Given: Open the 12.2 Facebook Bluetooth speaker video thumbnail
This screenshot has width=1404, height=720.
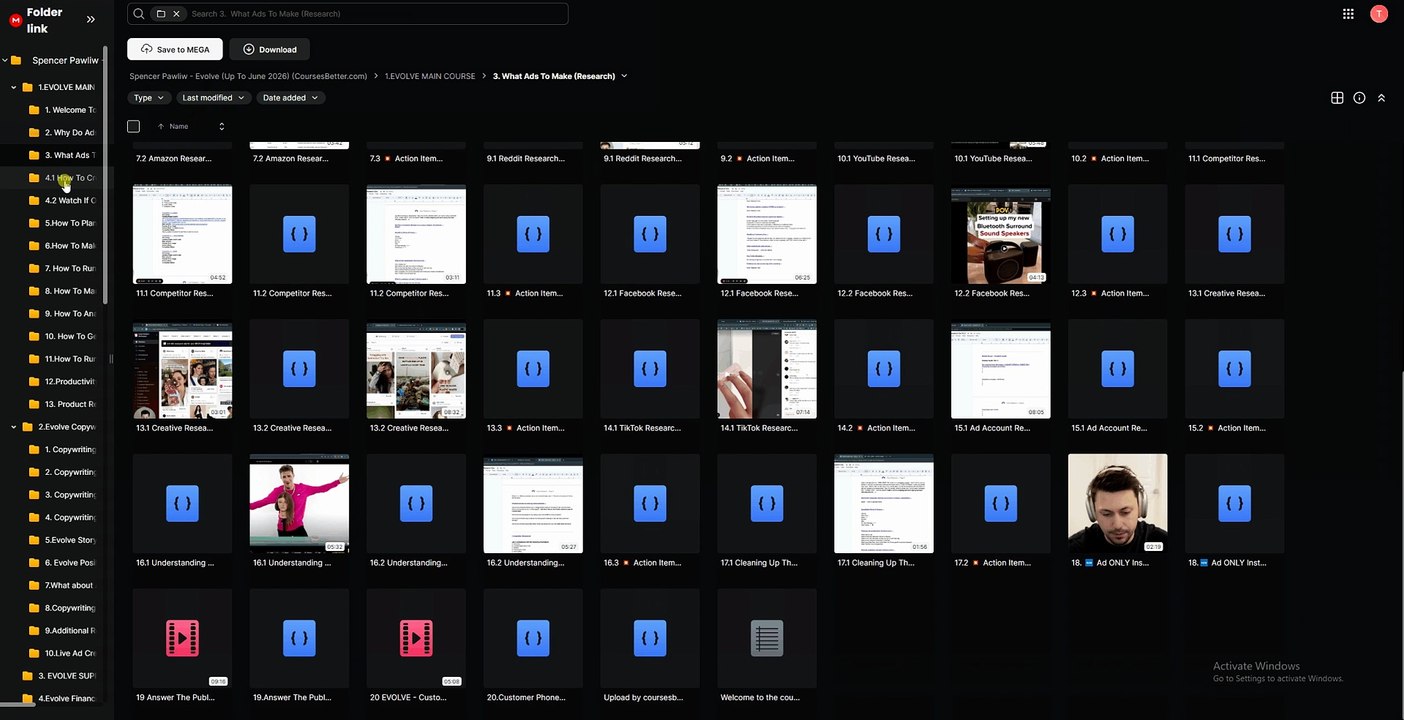Looking at the screenshot, I should pyautogui.click(x=1001, y=236).
